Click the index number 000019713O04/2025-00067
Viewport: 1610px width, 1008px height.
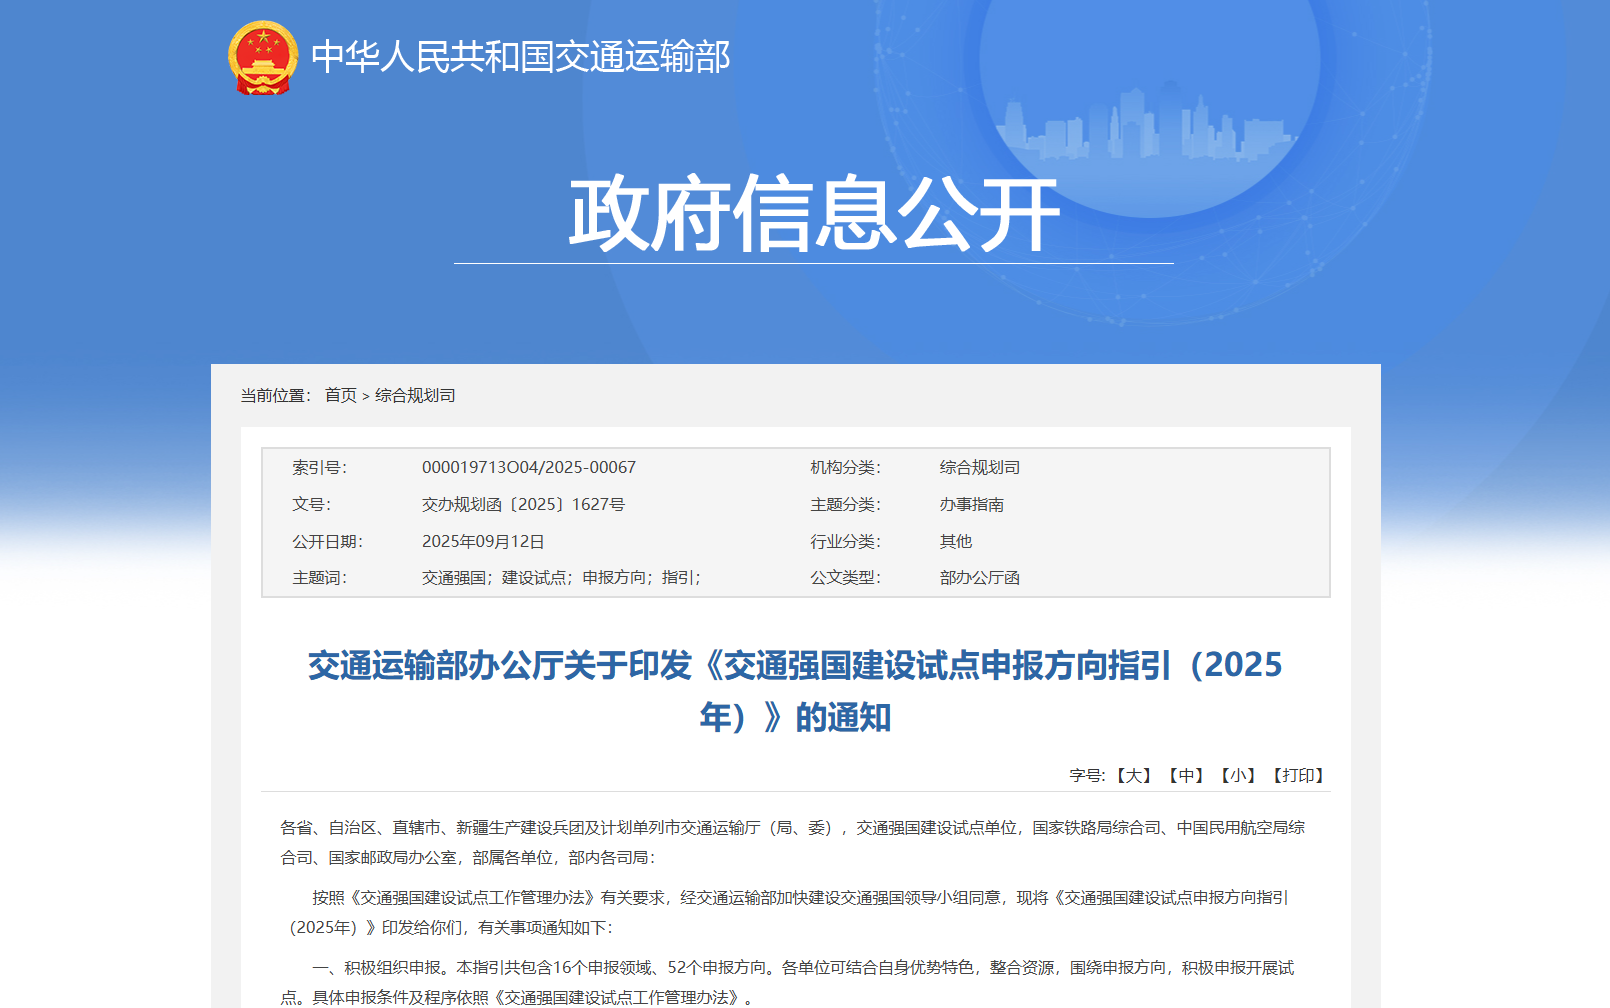(529, 468)
